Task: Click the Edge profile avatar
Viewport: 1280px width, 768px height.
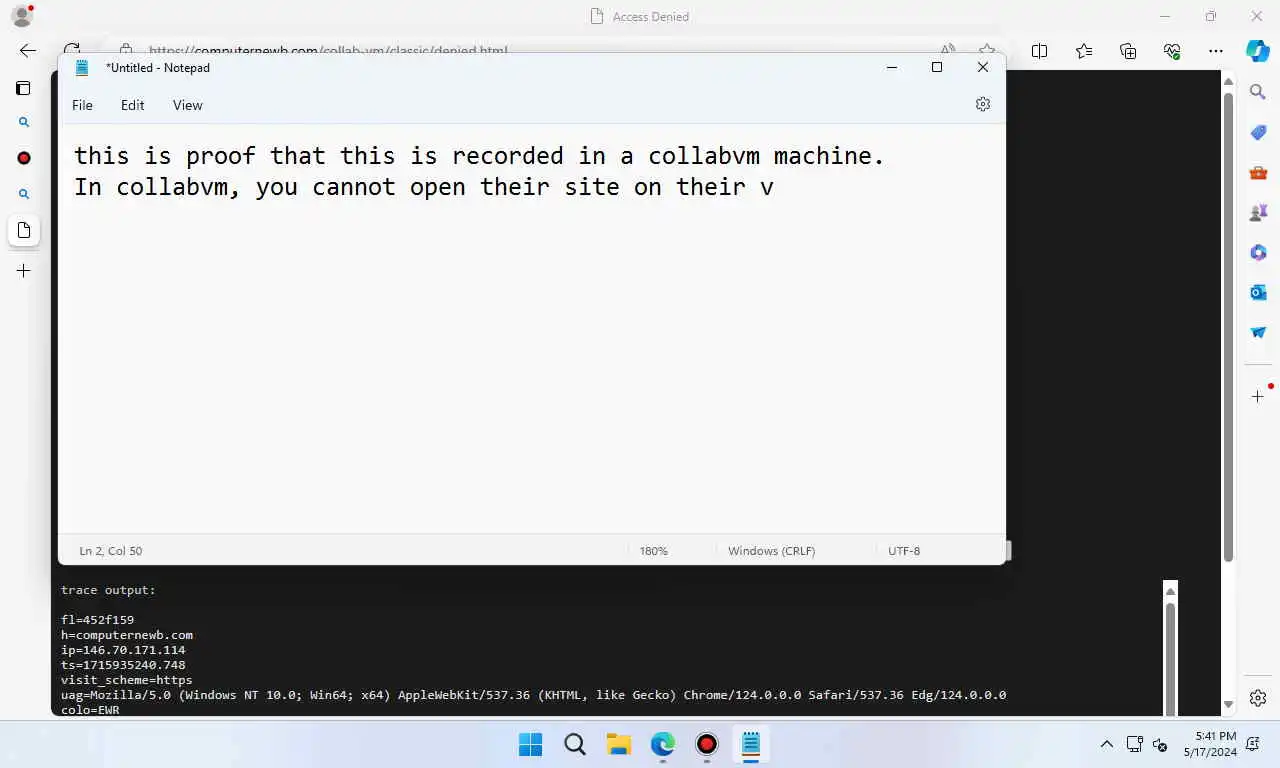Action: (x=21, y=16)
